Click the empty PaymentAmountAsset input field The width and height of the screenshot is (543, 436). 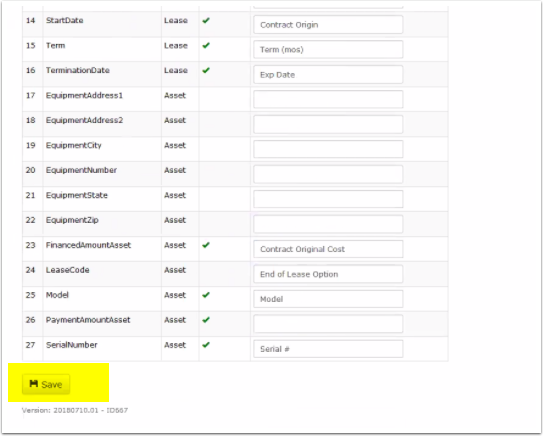point(328,324)
